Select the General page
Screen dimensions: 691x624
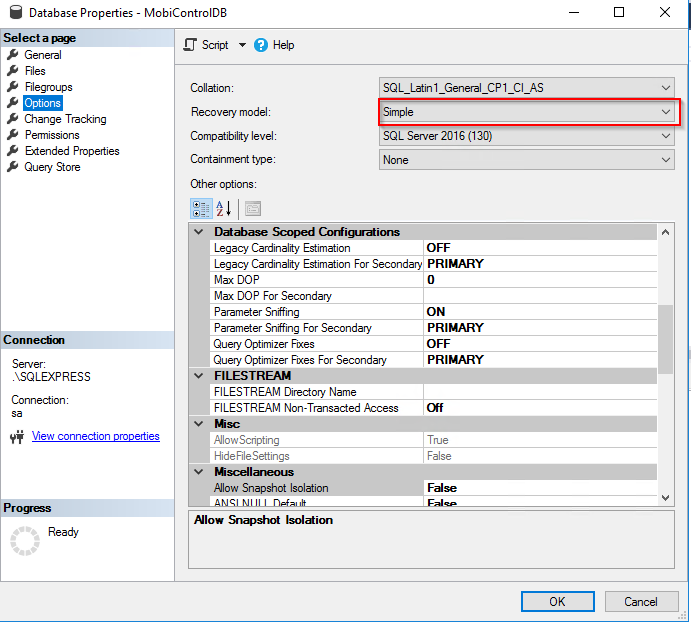coord(42,55)
